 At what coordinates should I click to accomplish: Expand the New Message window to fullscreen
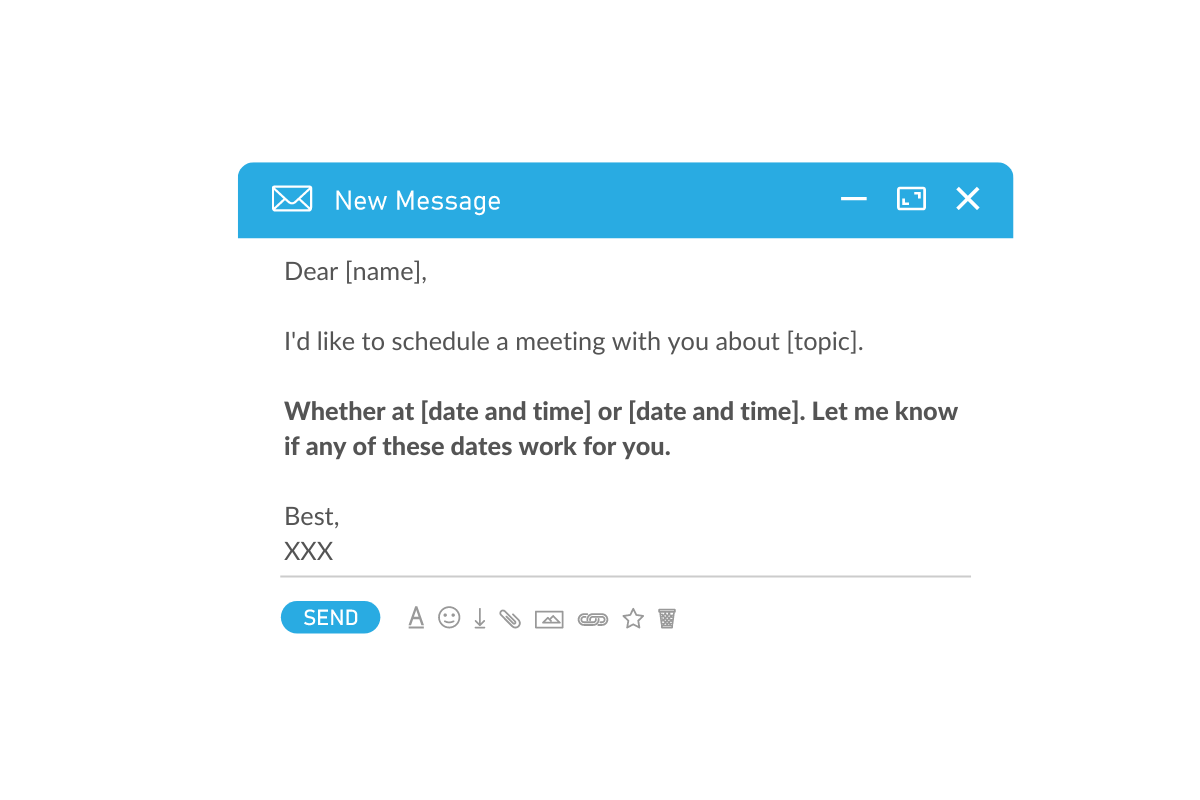(911, 199)
